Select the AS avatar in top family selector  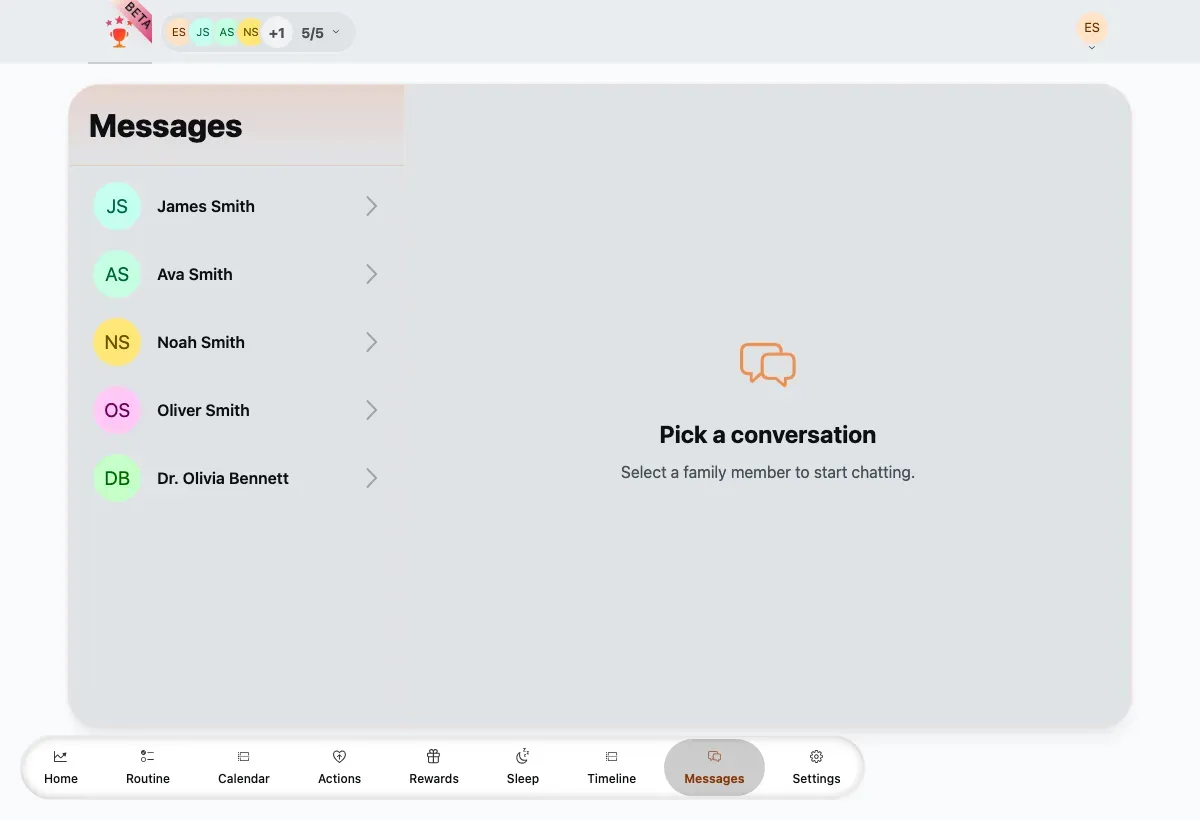226,32
